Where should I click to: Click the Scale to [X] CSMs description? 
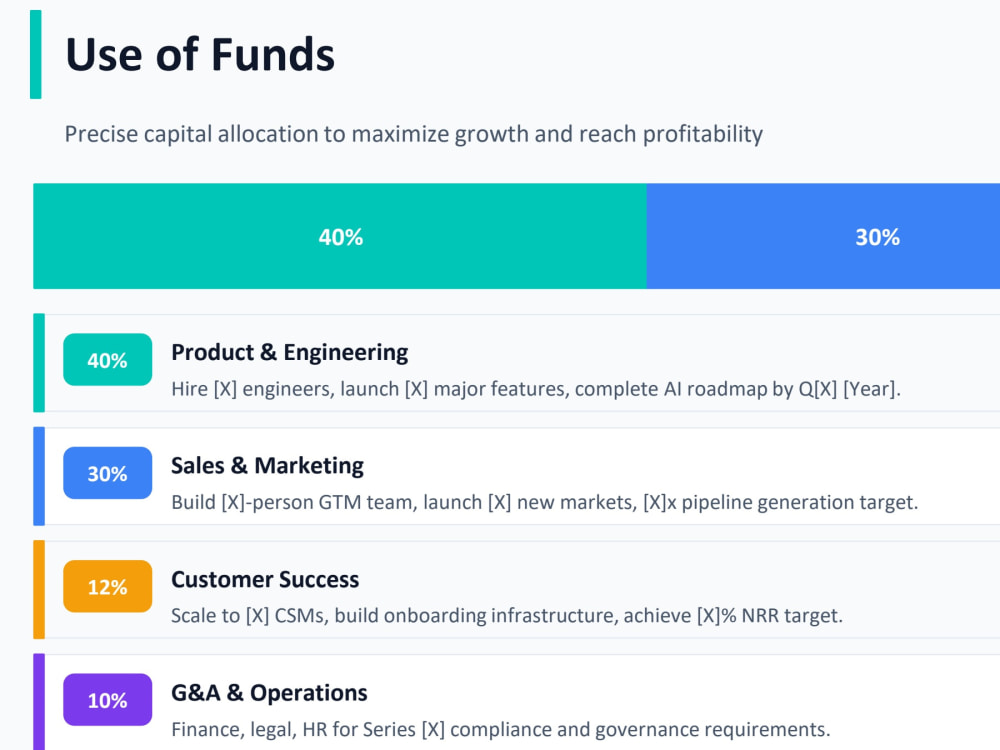pyautogui.click(x=507, y=616)
